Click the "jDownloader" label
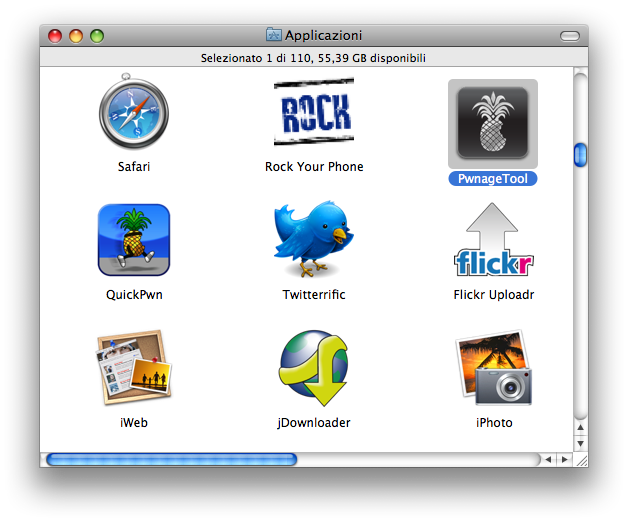Viewport: 628px width, 522px height. click(314, 423)
